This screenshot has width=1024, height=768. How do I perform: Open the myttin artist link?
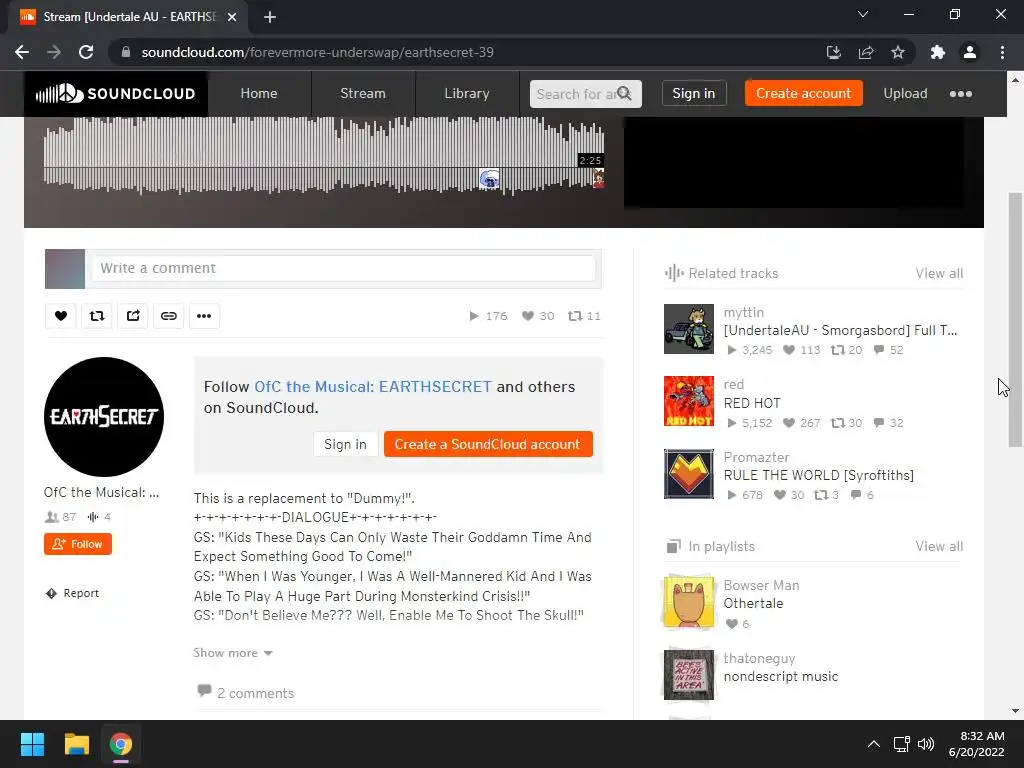point(743,313)
